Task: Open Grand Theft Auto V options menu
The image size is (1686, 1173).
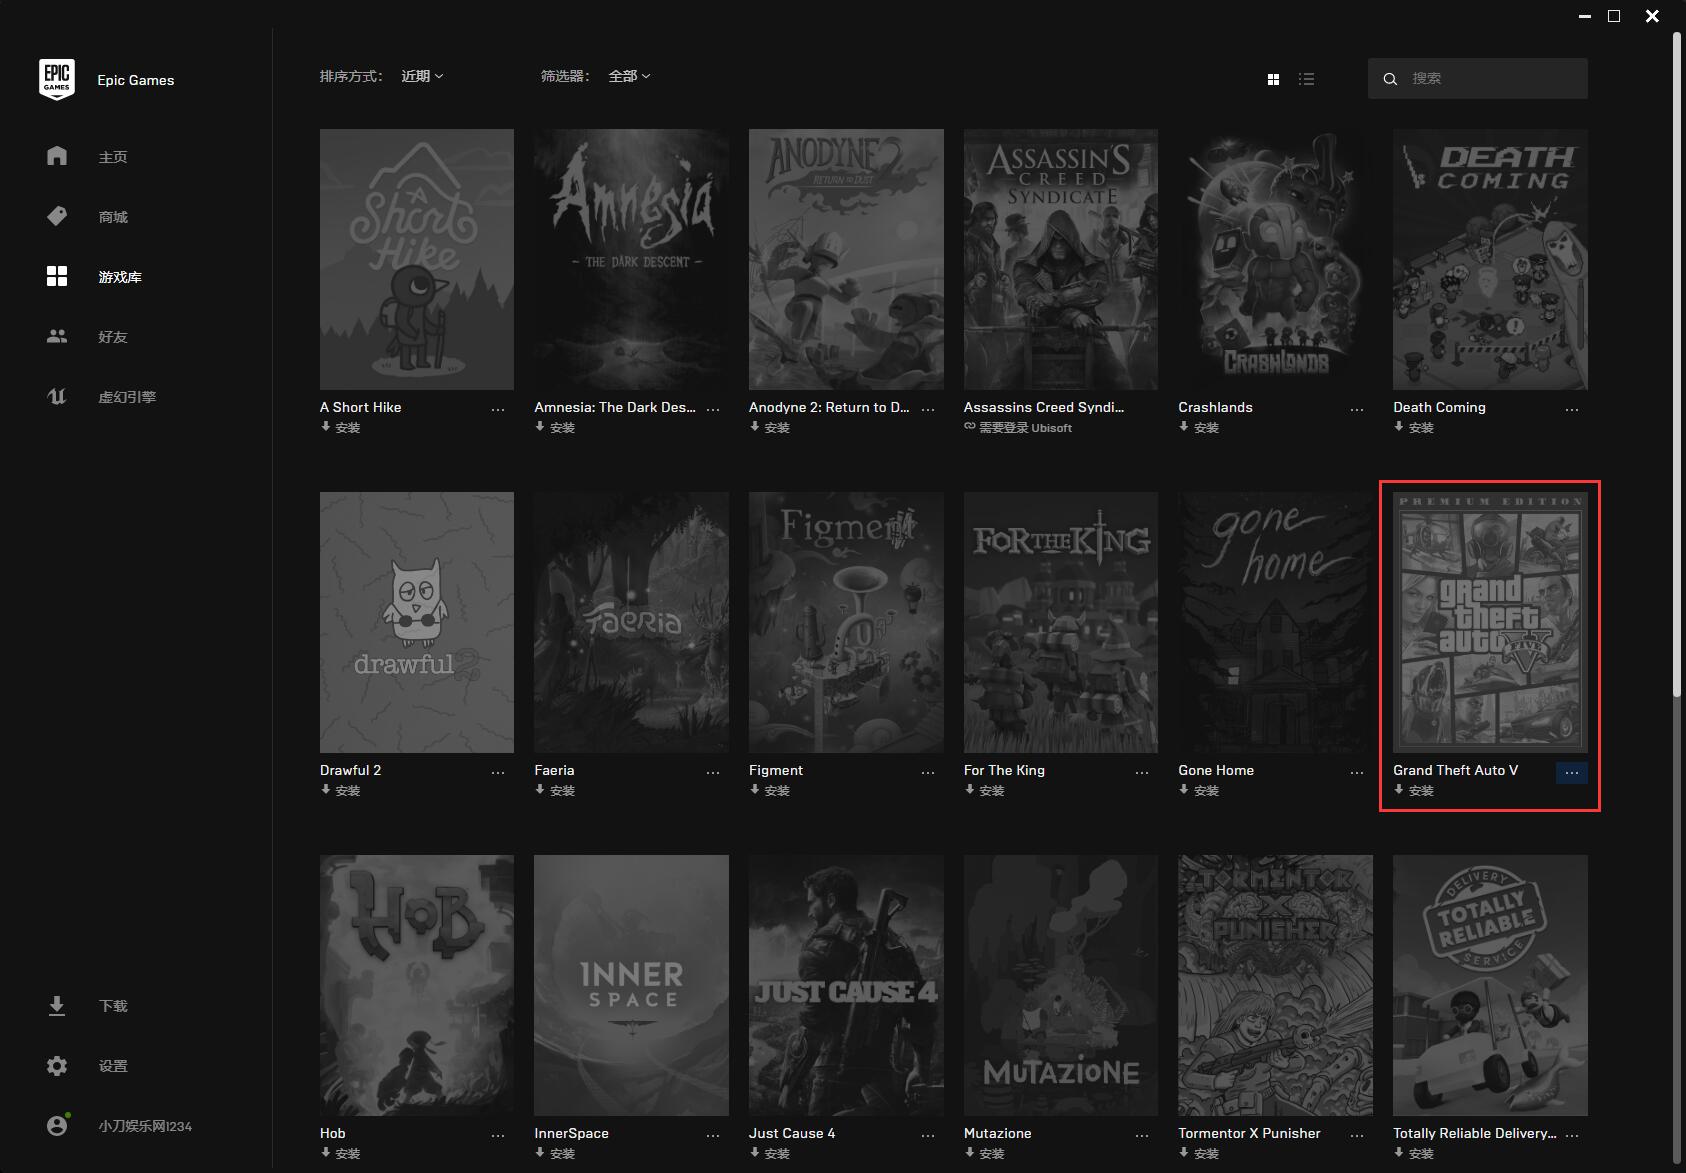Action: tap(1571, 773)
